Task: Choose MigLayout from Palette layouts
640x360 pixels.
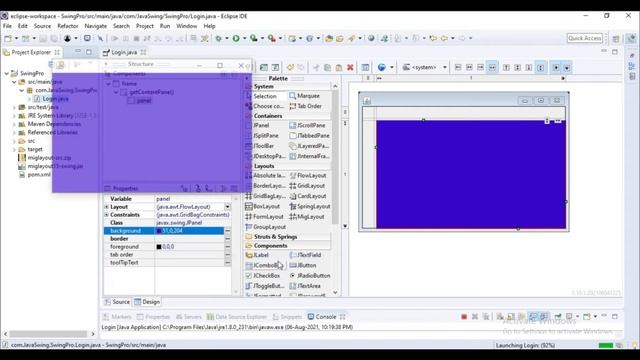Action: (x=307, y=217)
